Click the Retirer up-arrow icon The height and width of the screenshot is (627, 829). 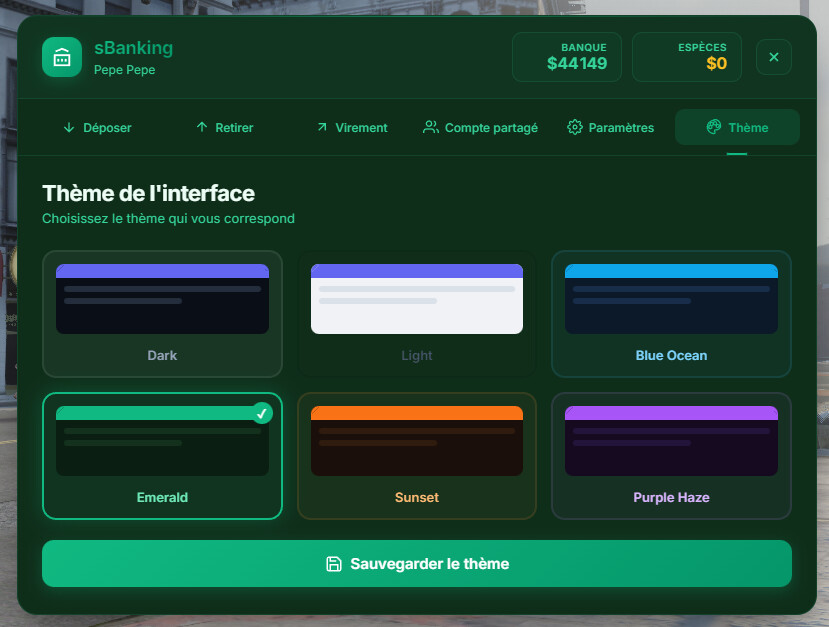point(201,127)
